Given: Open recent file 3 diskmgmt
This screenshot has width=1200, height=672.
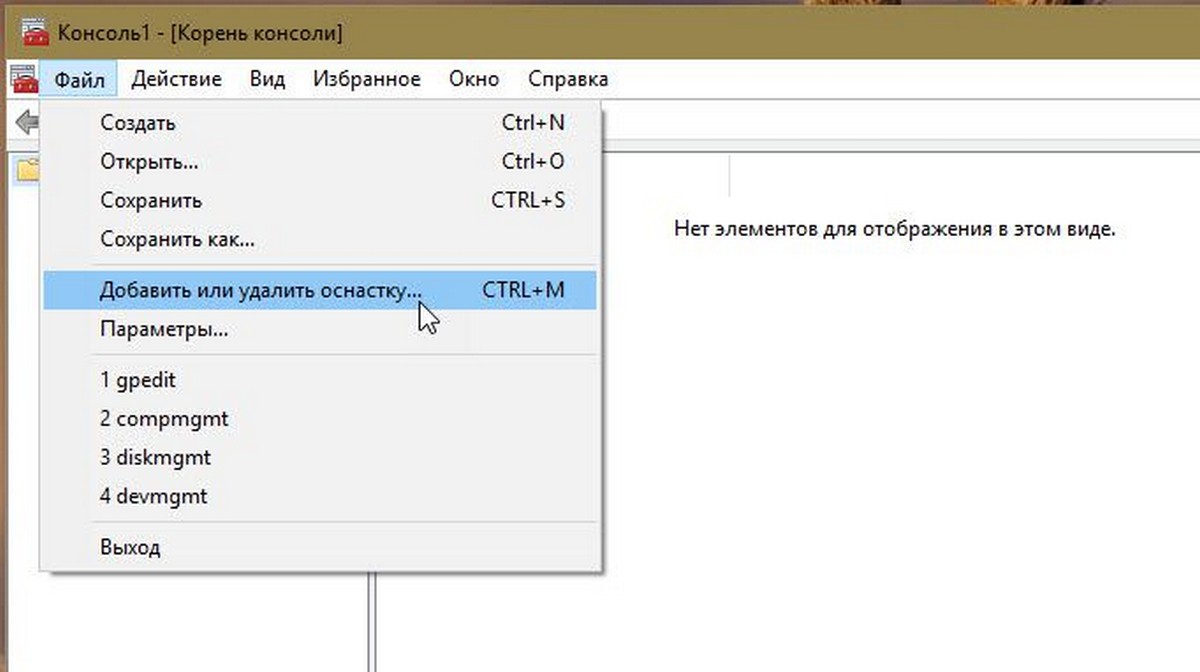Looking at the screenshot, I should 320,457.
